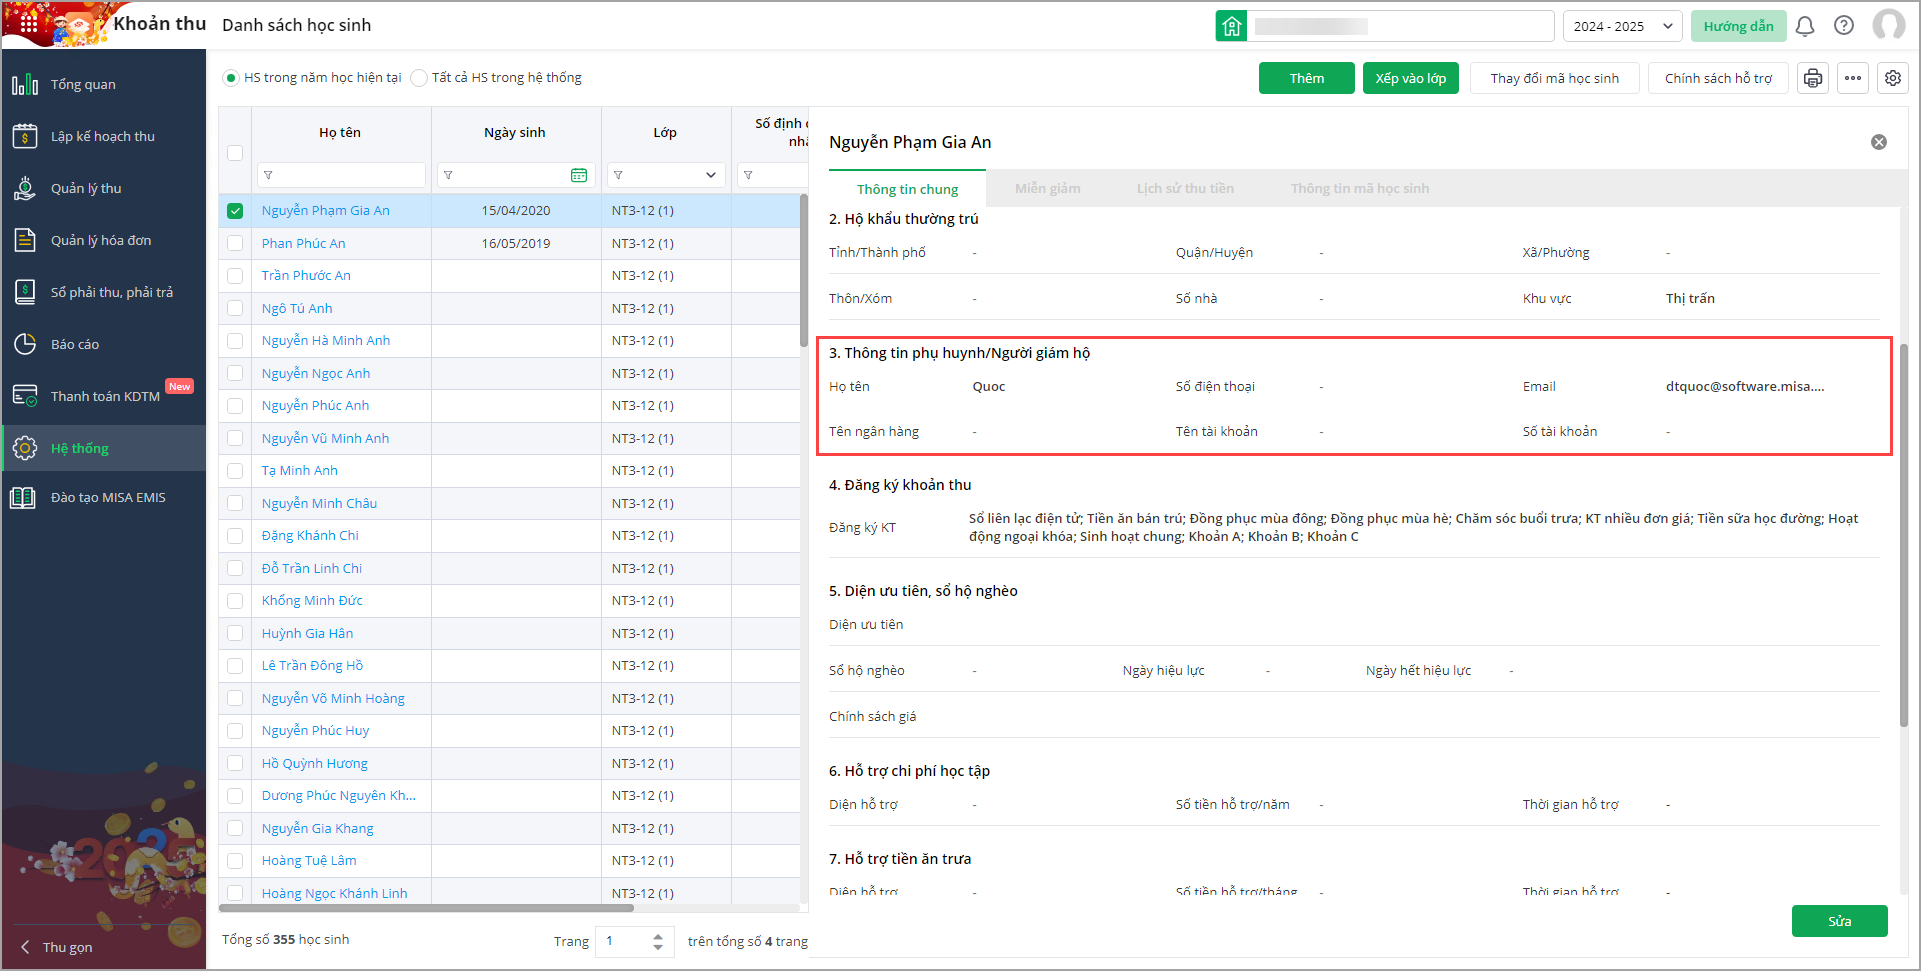Image resolution: width=1921 pixels, height=971 pixels.
Task: Click the page number stepper arrows
Action: pos(657,941)
